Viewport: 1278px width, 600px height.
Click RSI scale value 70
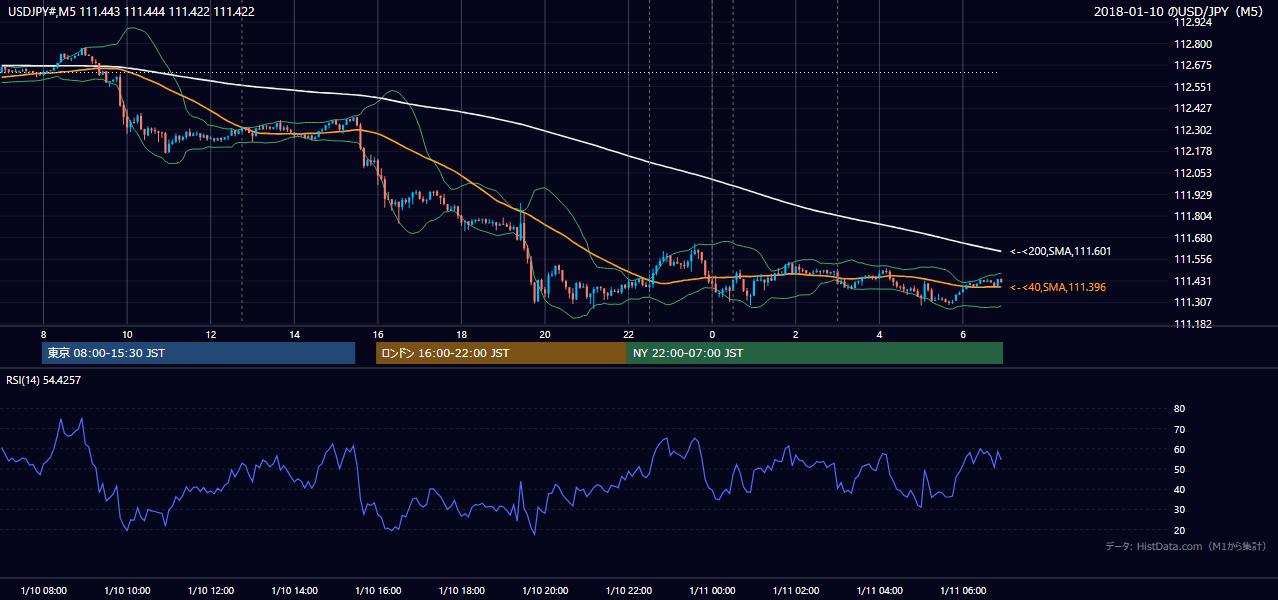tap(1179, 429)
